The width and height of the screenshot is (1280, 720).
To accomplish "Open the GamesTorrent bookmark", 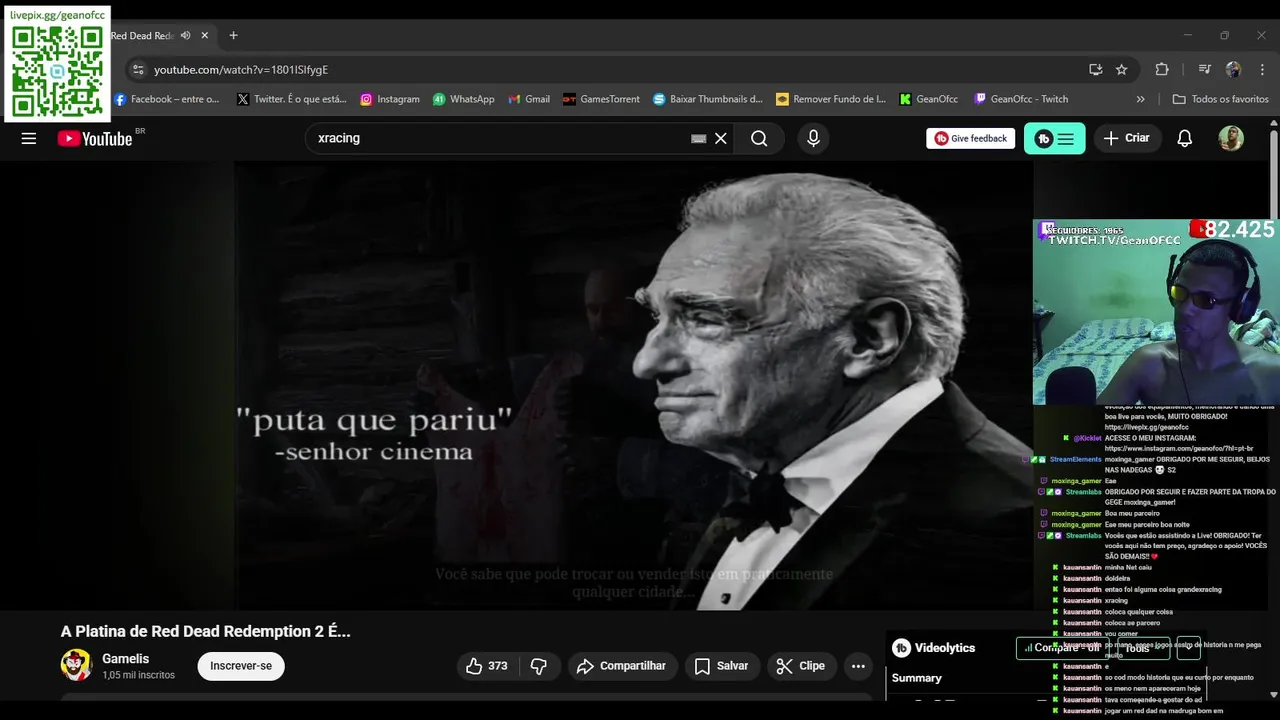I will click(x=601, y=99).
